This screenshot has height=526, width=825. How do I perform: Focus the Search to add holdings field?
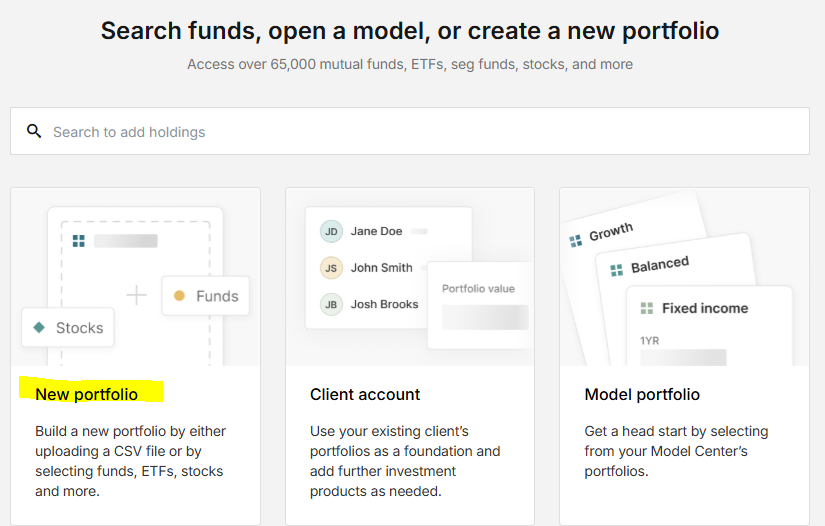410,131
